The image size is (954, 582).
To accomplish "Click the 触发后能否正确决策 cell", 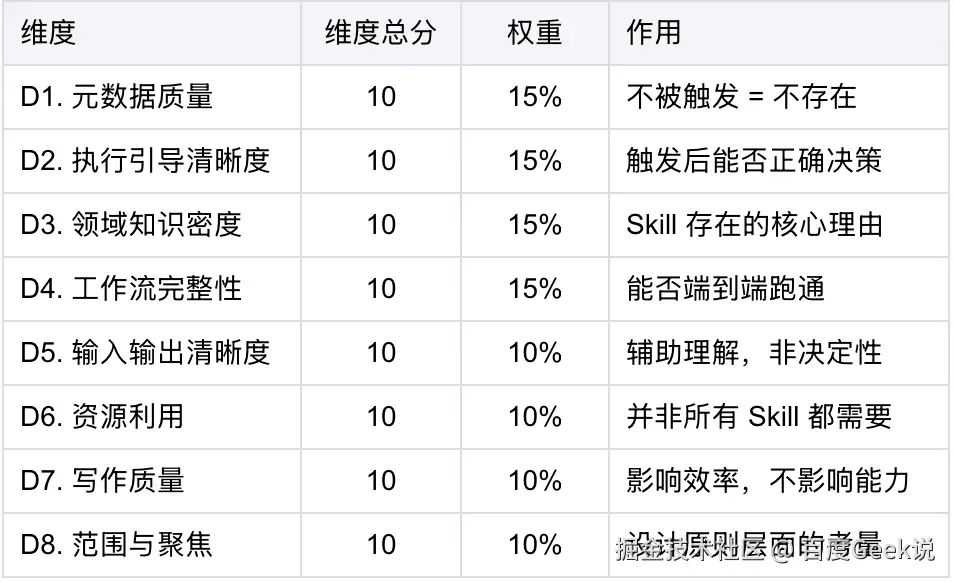I will (x=754, y=161).
